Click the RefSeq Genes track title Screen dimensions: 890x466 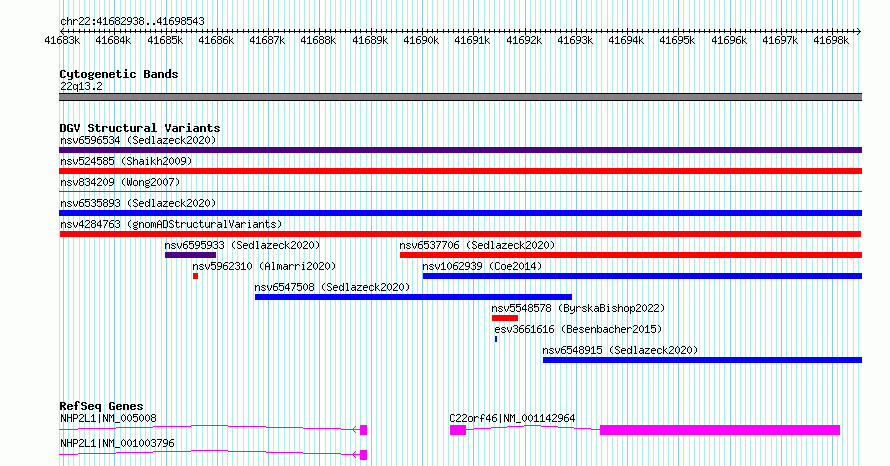[x=101, y=406]
